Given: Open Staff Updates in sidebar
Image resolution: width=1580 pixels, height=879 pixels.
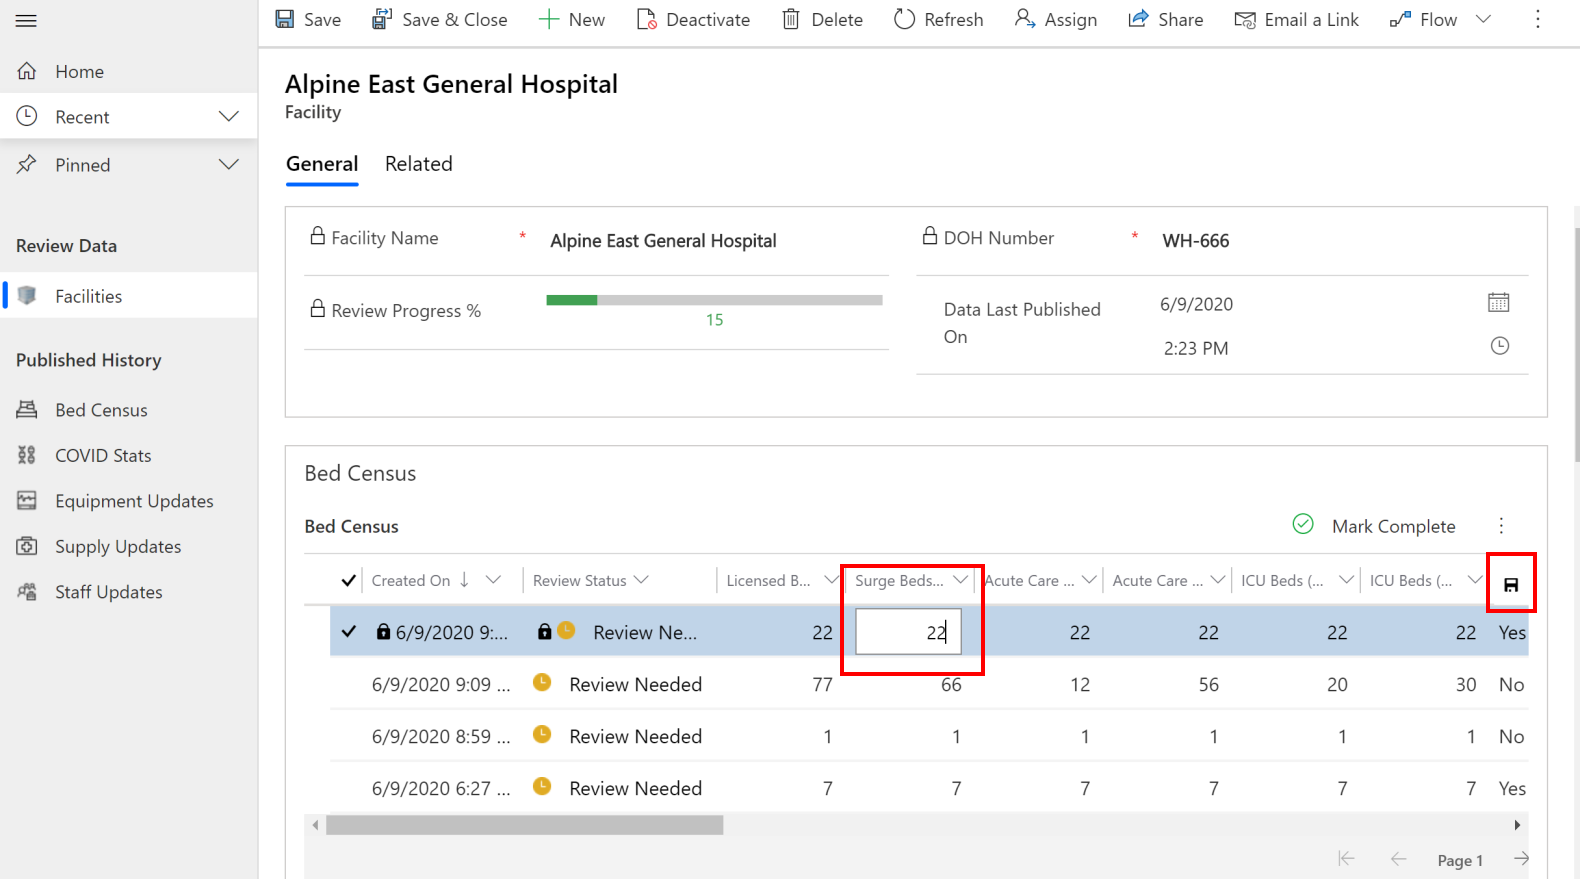Looking at the screenshot, I should tap(129, 591).
